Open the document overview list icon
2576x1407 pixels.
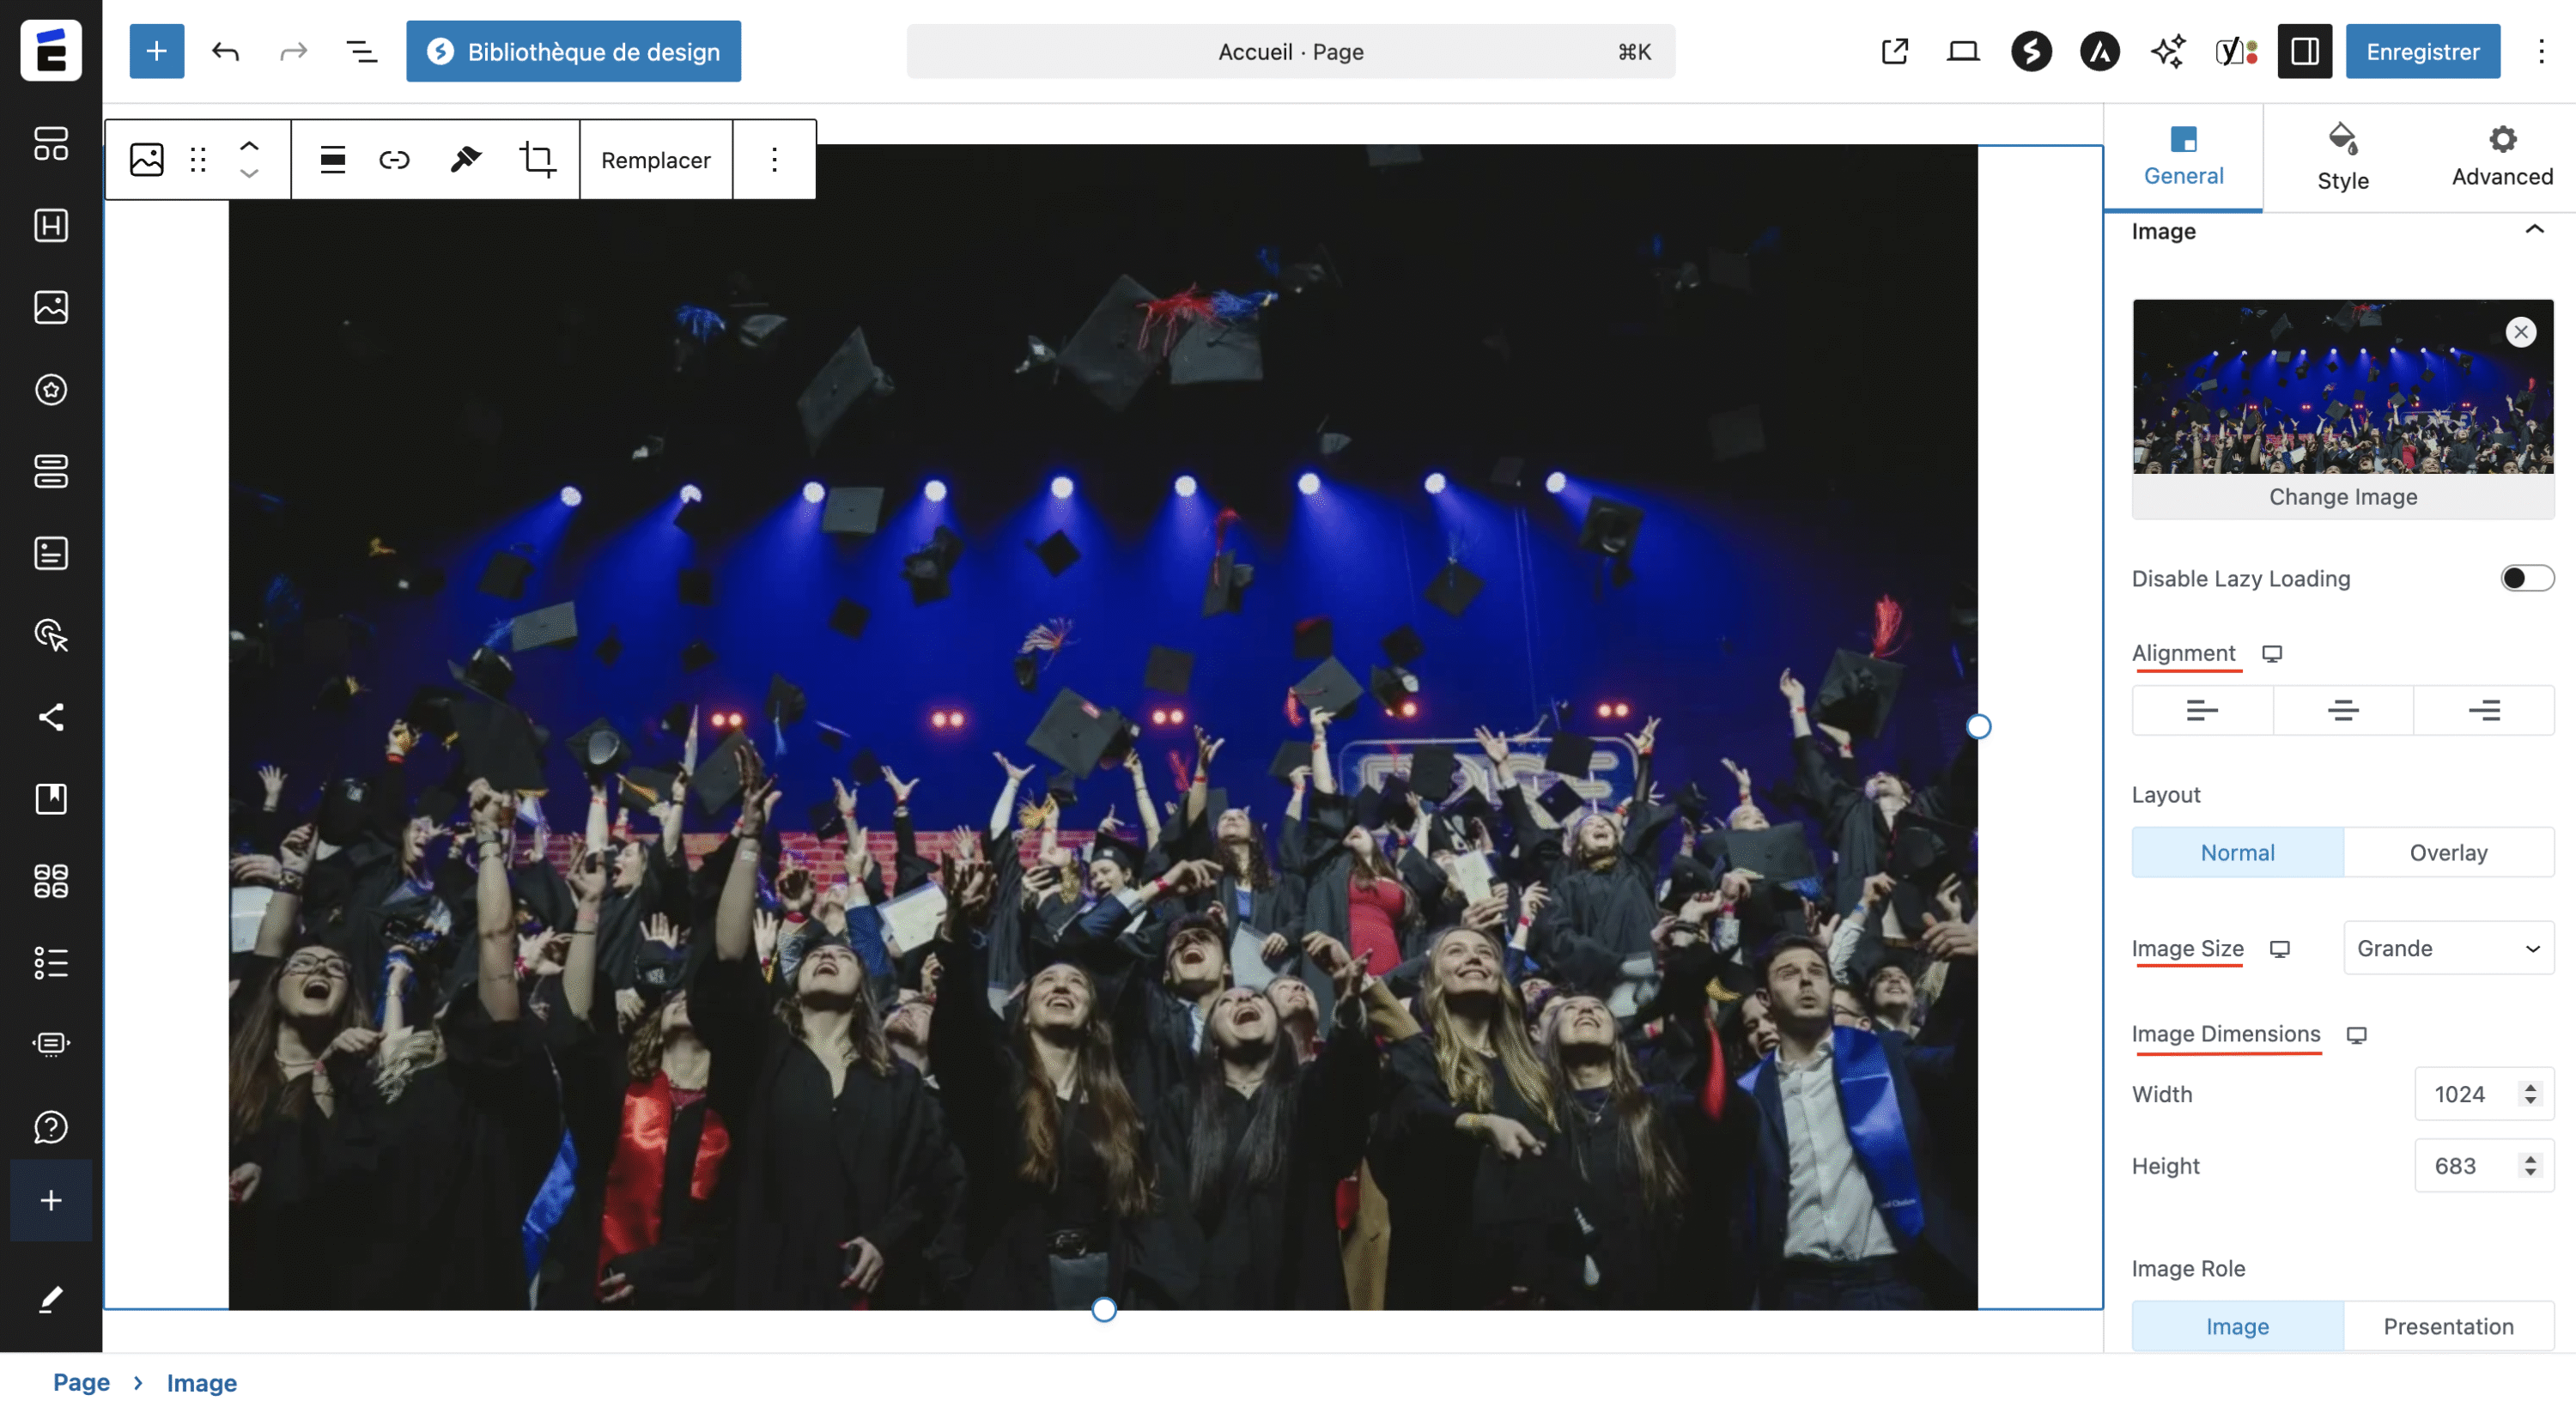[x=361, y=51]
